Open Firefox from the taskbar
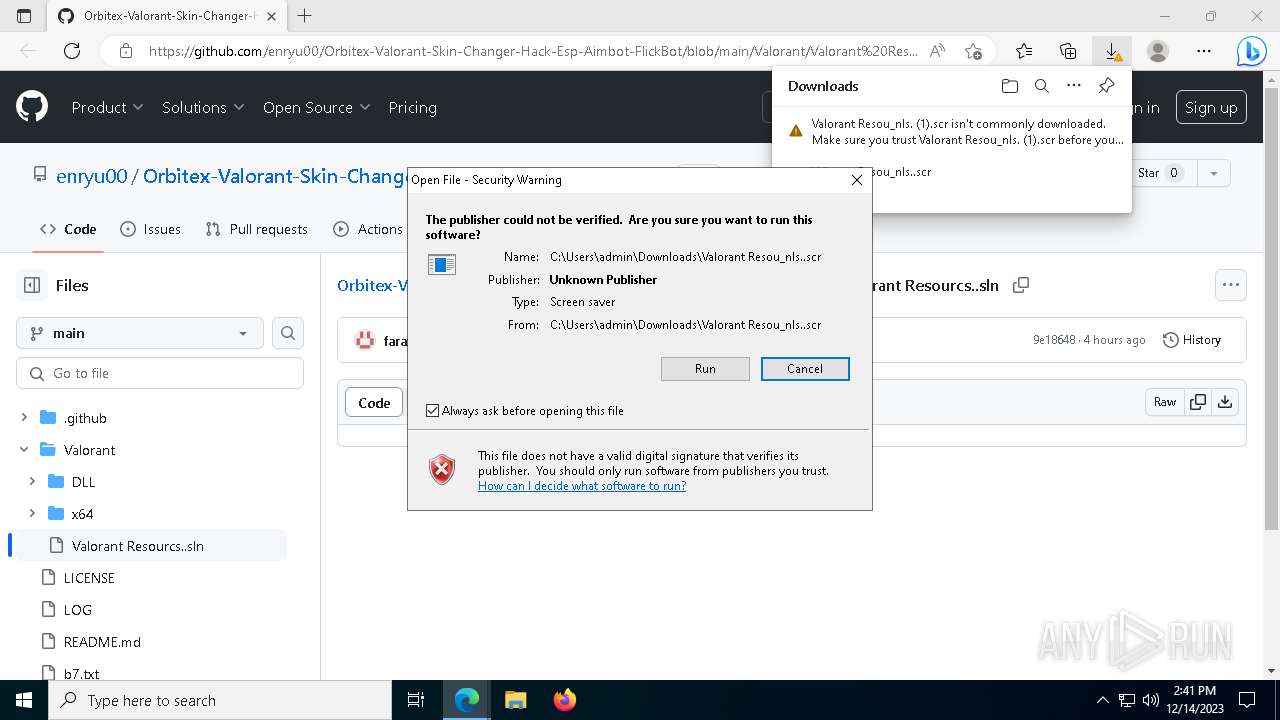The height and width of the screenshot is (720, 1280). [x=565, y=700]
